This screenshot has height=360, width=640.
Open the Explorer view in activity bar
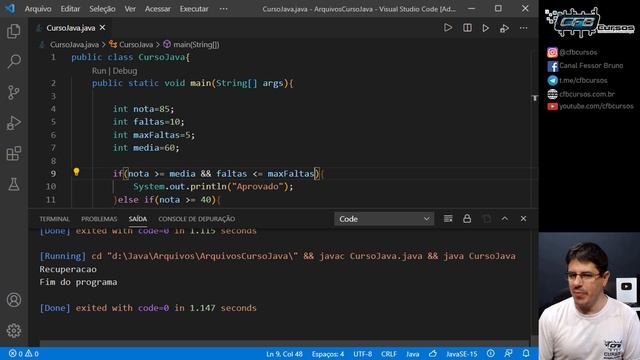point(14,31)
